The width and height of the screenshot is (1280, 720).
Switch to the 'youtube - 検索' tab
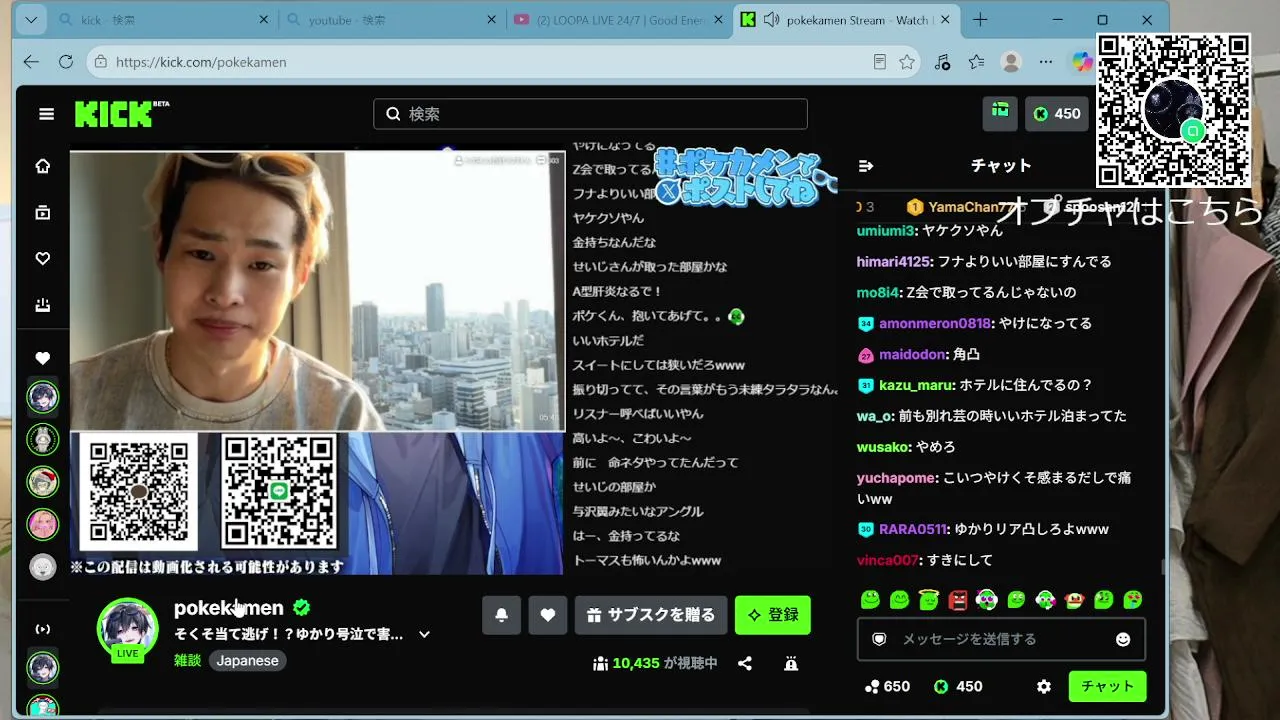393,20
